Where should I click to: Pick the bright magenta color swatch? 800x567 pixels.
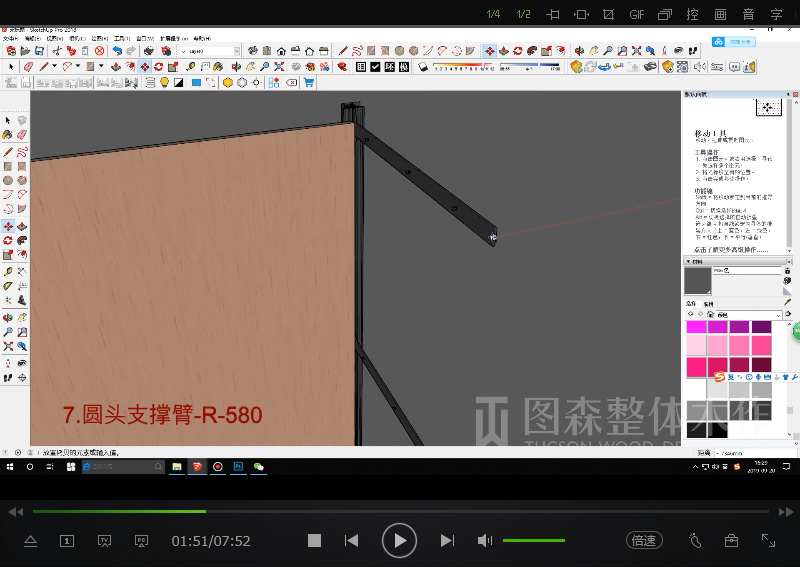tap(696, 327)
